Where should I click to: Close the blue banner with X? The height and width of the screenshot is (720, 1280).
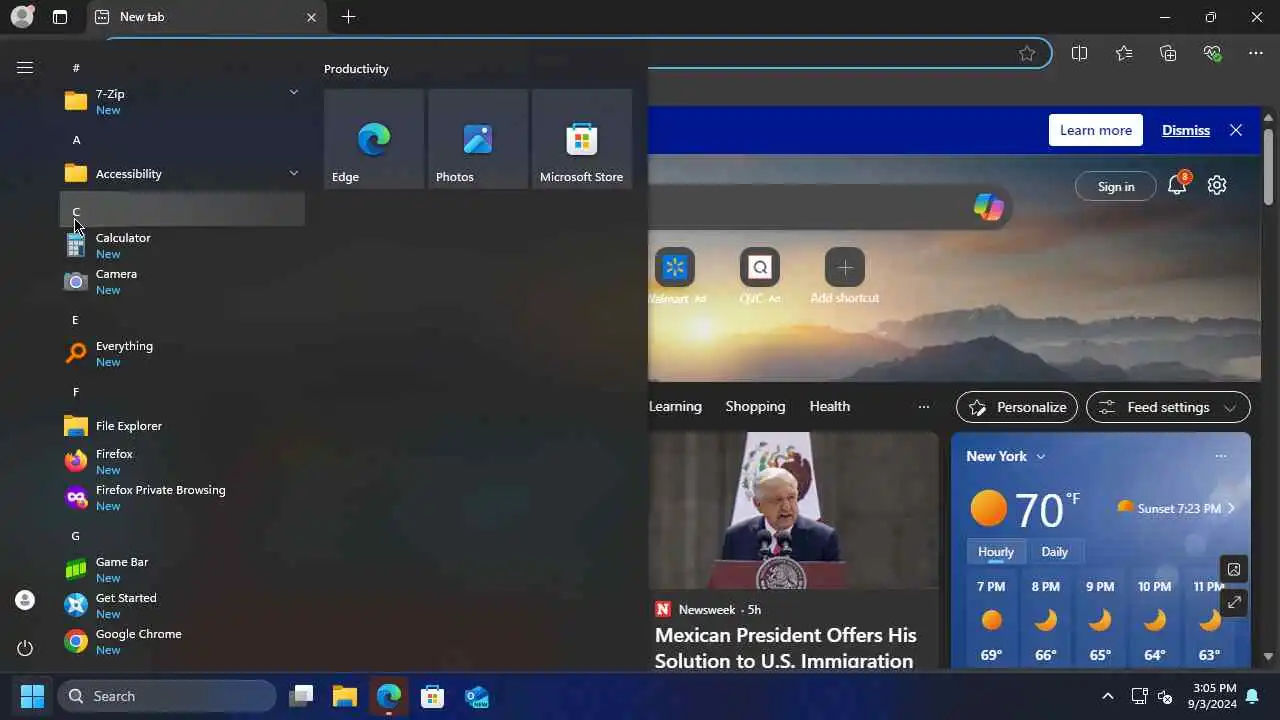pyautogui.click(x=1236, y=130)
